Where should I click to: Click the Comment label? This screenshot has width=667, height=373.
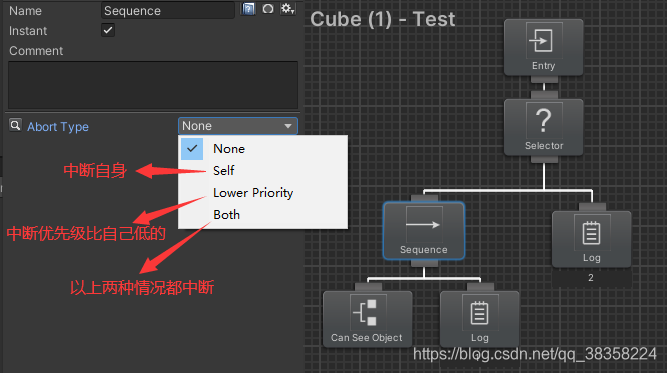36,51
